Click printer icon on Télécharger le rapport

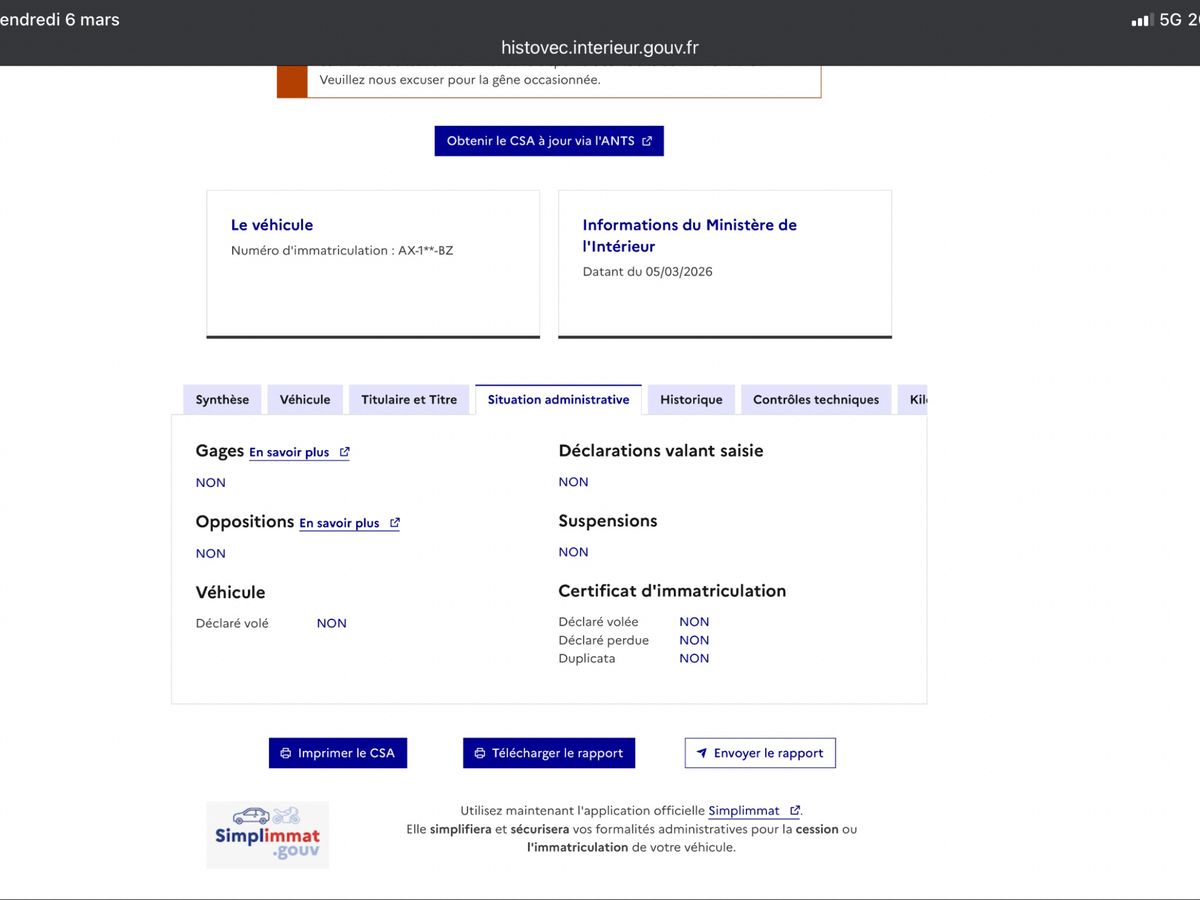(480, 753)
